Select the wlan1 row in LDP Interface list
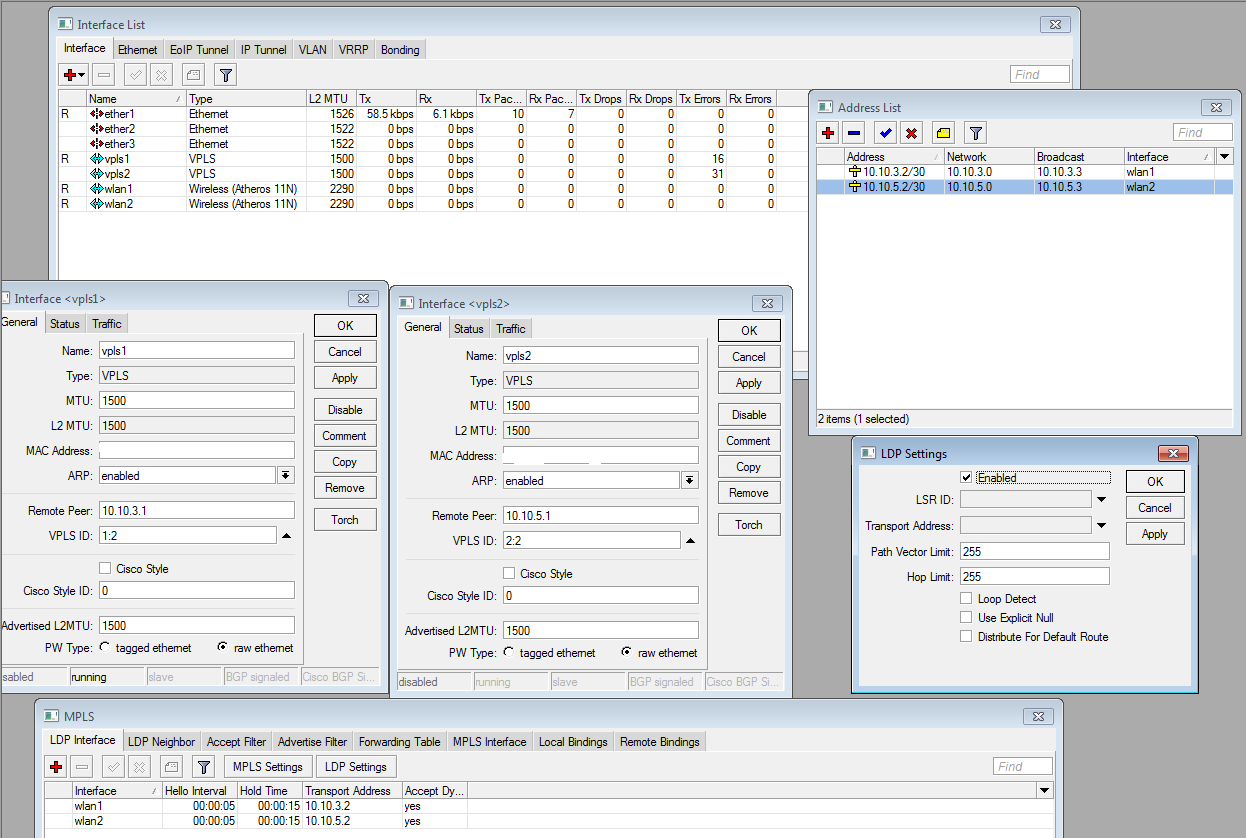 89,806
